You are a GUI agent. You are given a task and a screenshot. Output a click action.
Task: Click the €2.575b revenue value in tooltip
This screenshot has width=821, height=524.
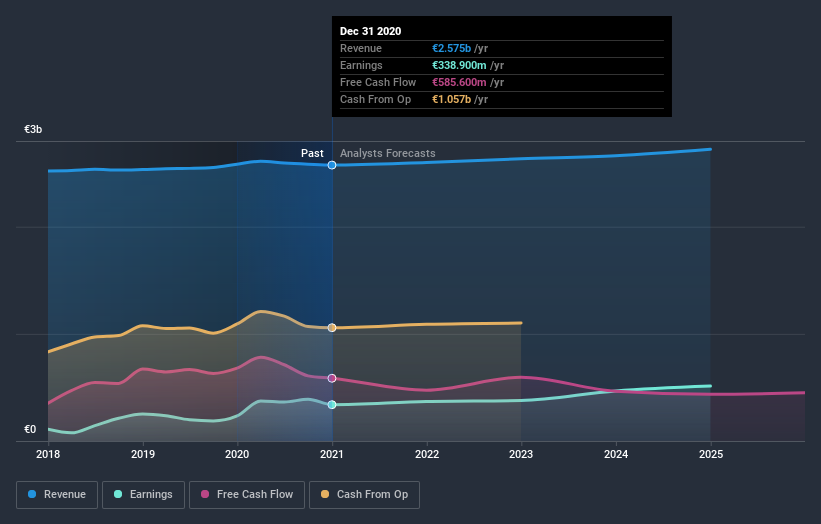(451, 48)
